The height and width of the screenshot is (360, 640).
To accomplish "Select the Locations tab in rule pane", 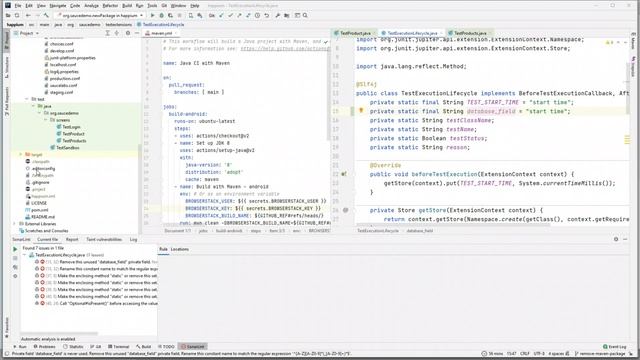I will [180, 249].
